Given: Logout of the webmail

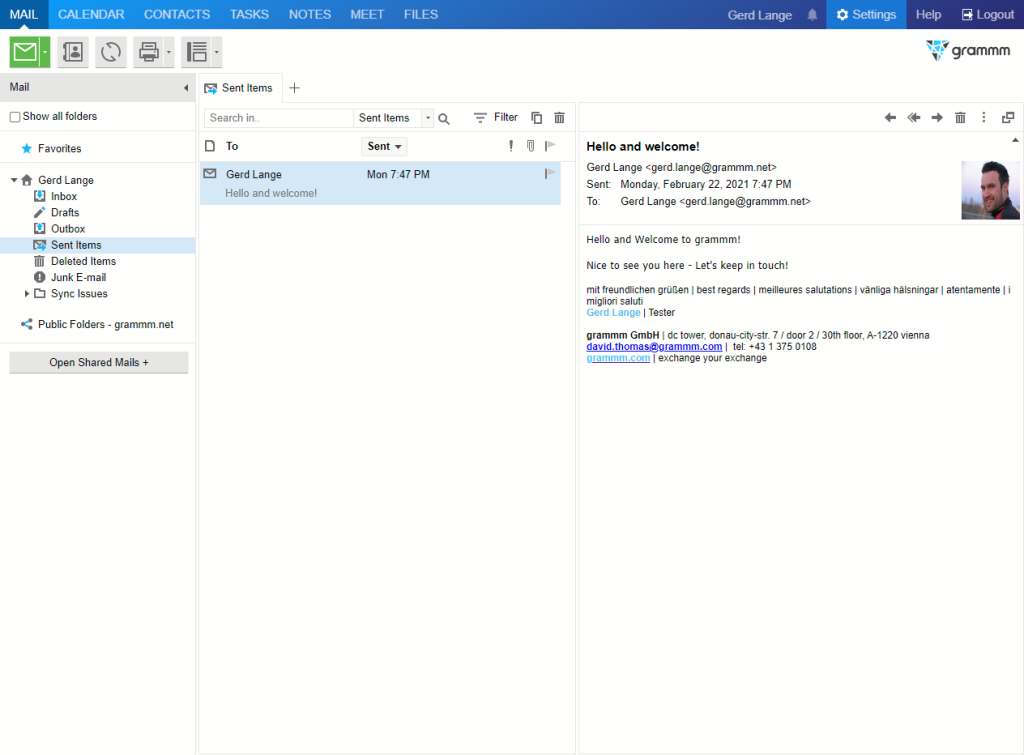Looking at the screenshot, I should (987, 14).
